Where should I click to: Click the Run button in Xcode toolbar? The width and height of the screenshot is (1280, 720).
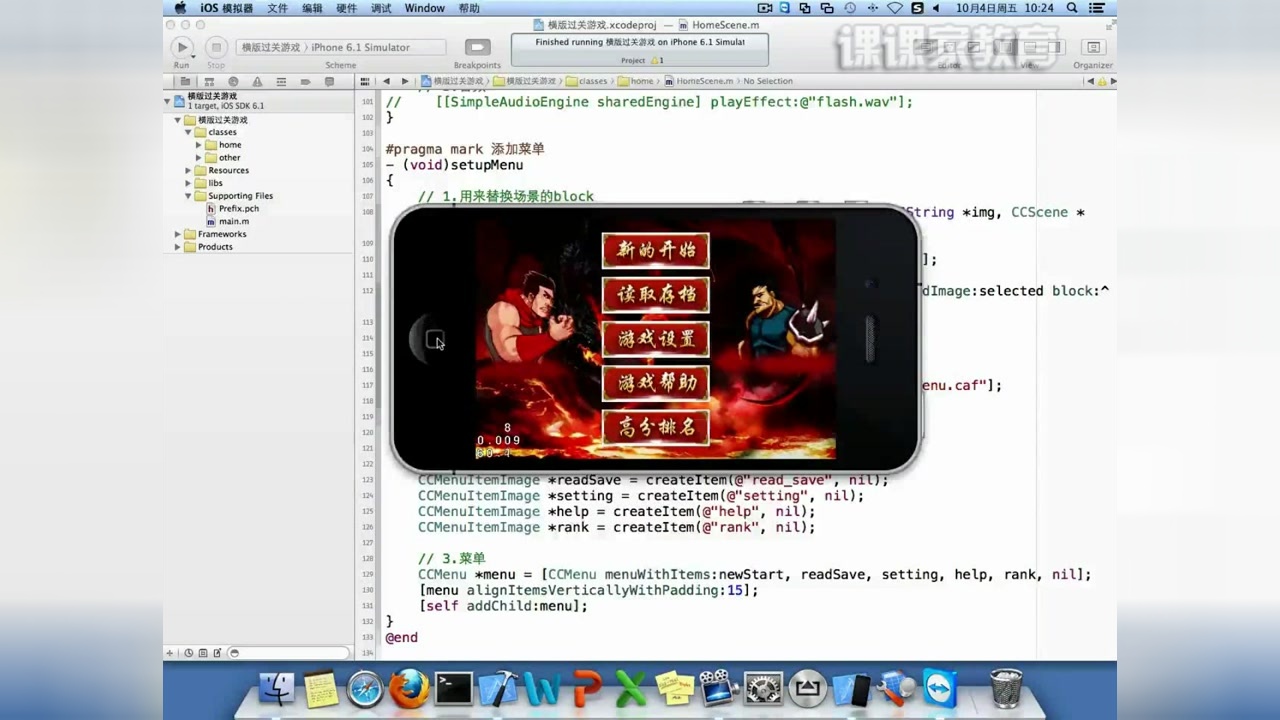point(181,47)
